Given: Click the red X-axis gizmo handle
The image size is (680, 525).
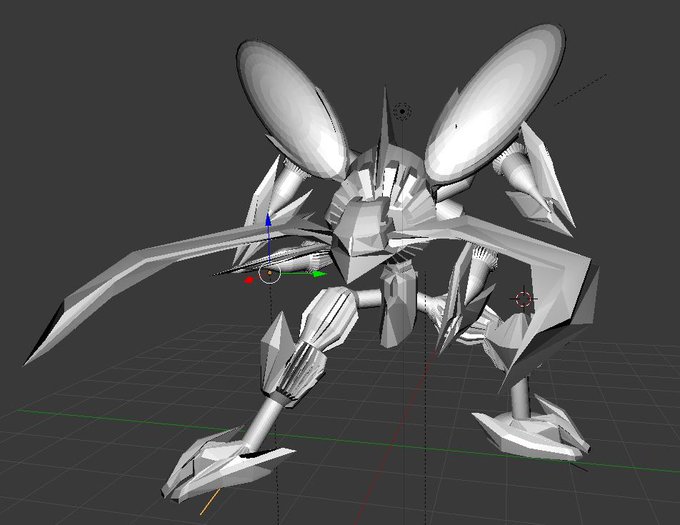Looking at the screenshot, I should click(249, 280).
